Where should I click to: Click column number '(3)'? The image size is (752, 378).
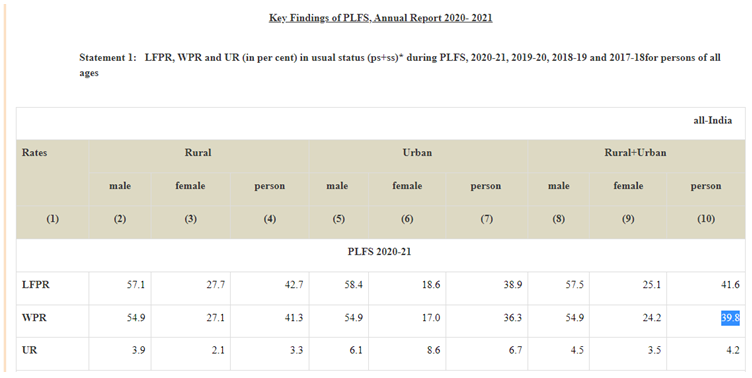(x=190, y=219)
